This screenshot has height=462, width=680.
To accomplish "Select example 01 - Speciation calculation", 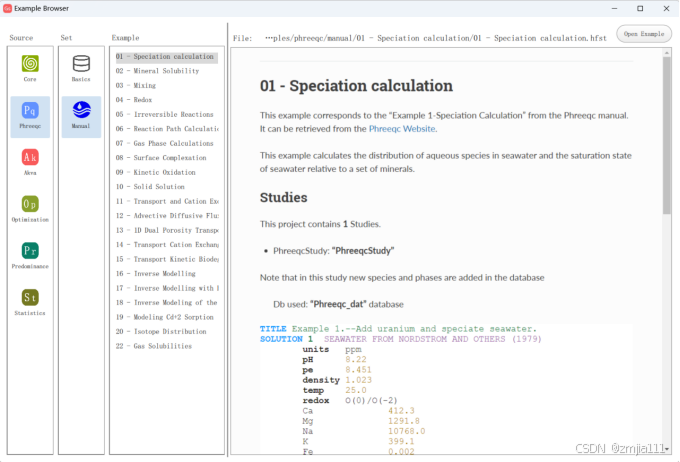I will pyautogui.click(x=167, y=56).
